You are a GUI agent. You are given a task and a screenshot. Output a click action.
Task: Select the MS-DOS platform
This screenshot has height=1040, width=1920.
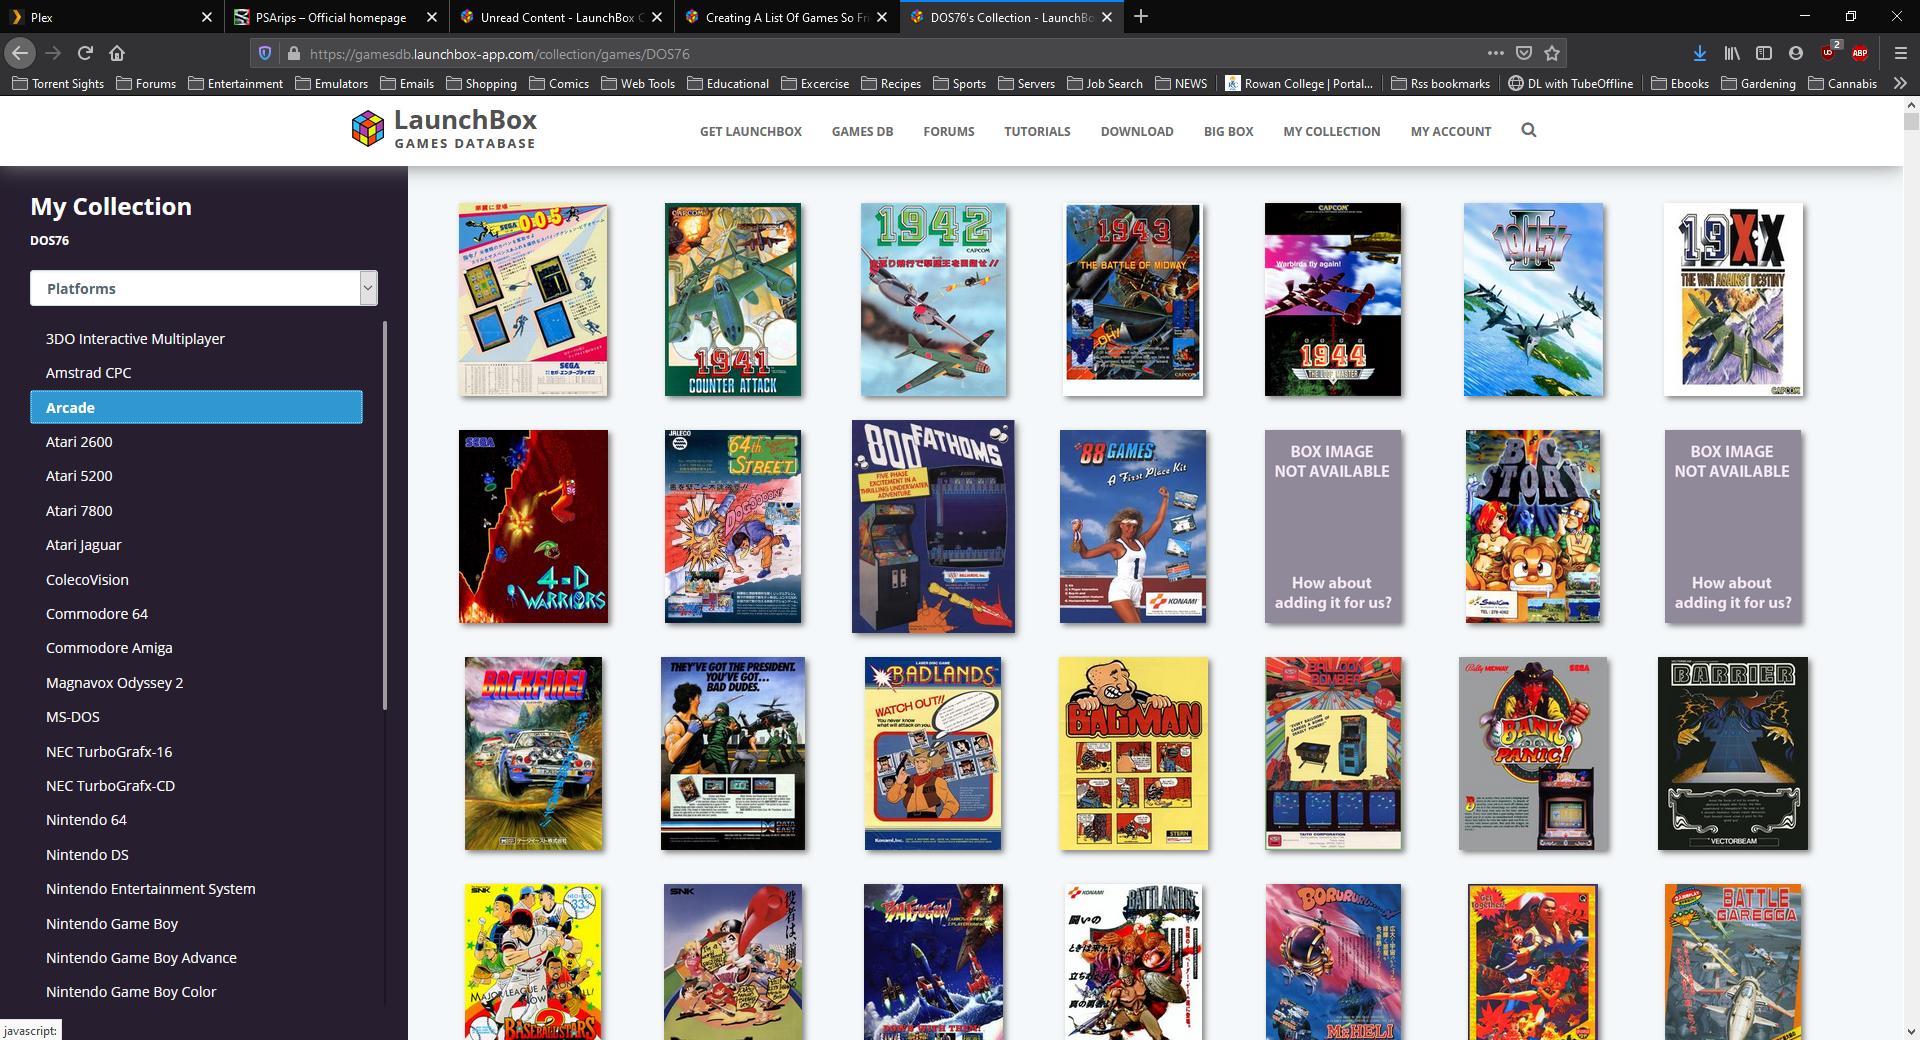pyautogui.click(x=196, y=717)
